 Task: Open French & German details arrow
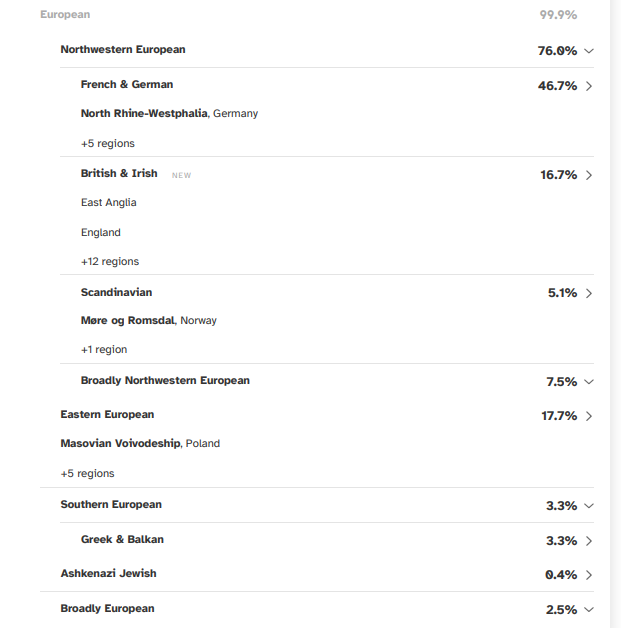(589, 86)
